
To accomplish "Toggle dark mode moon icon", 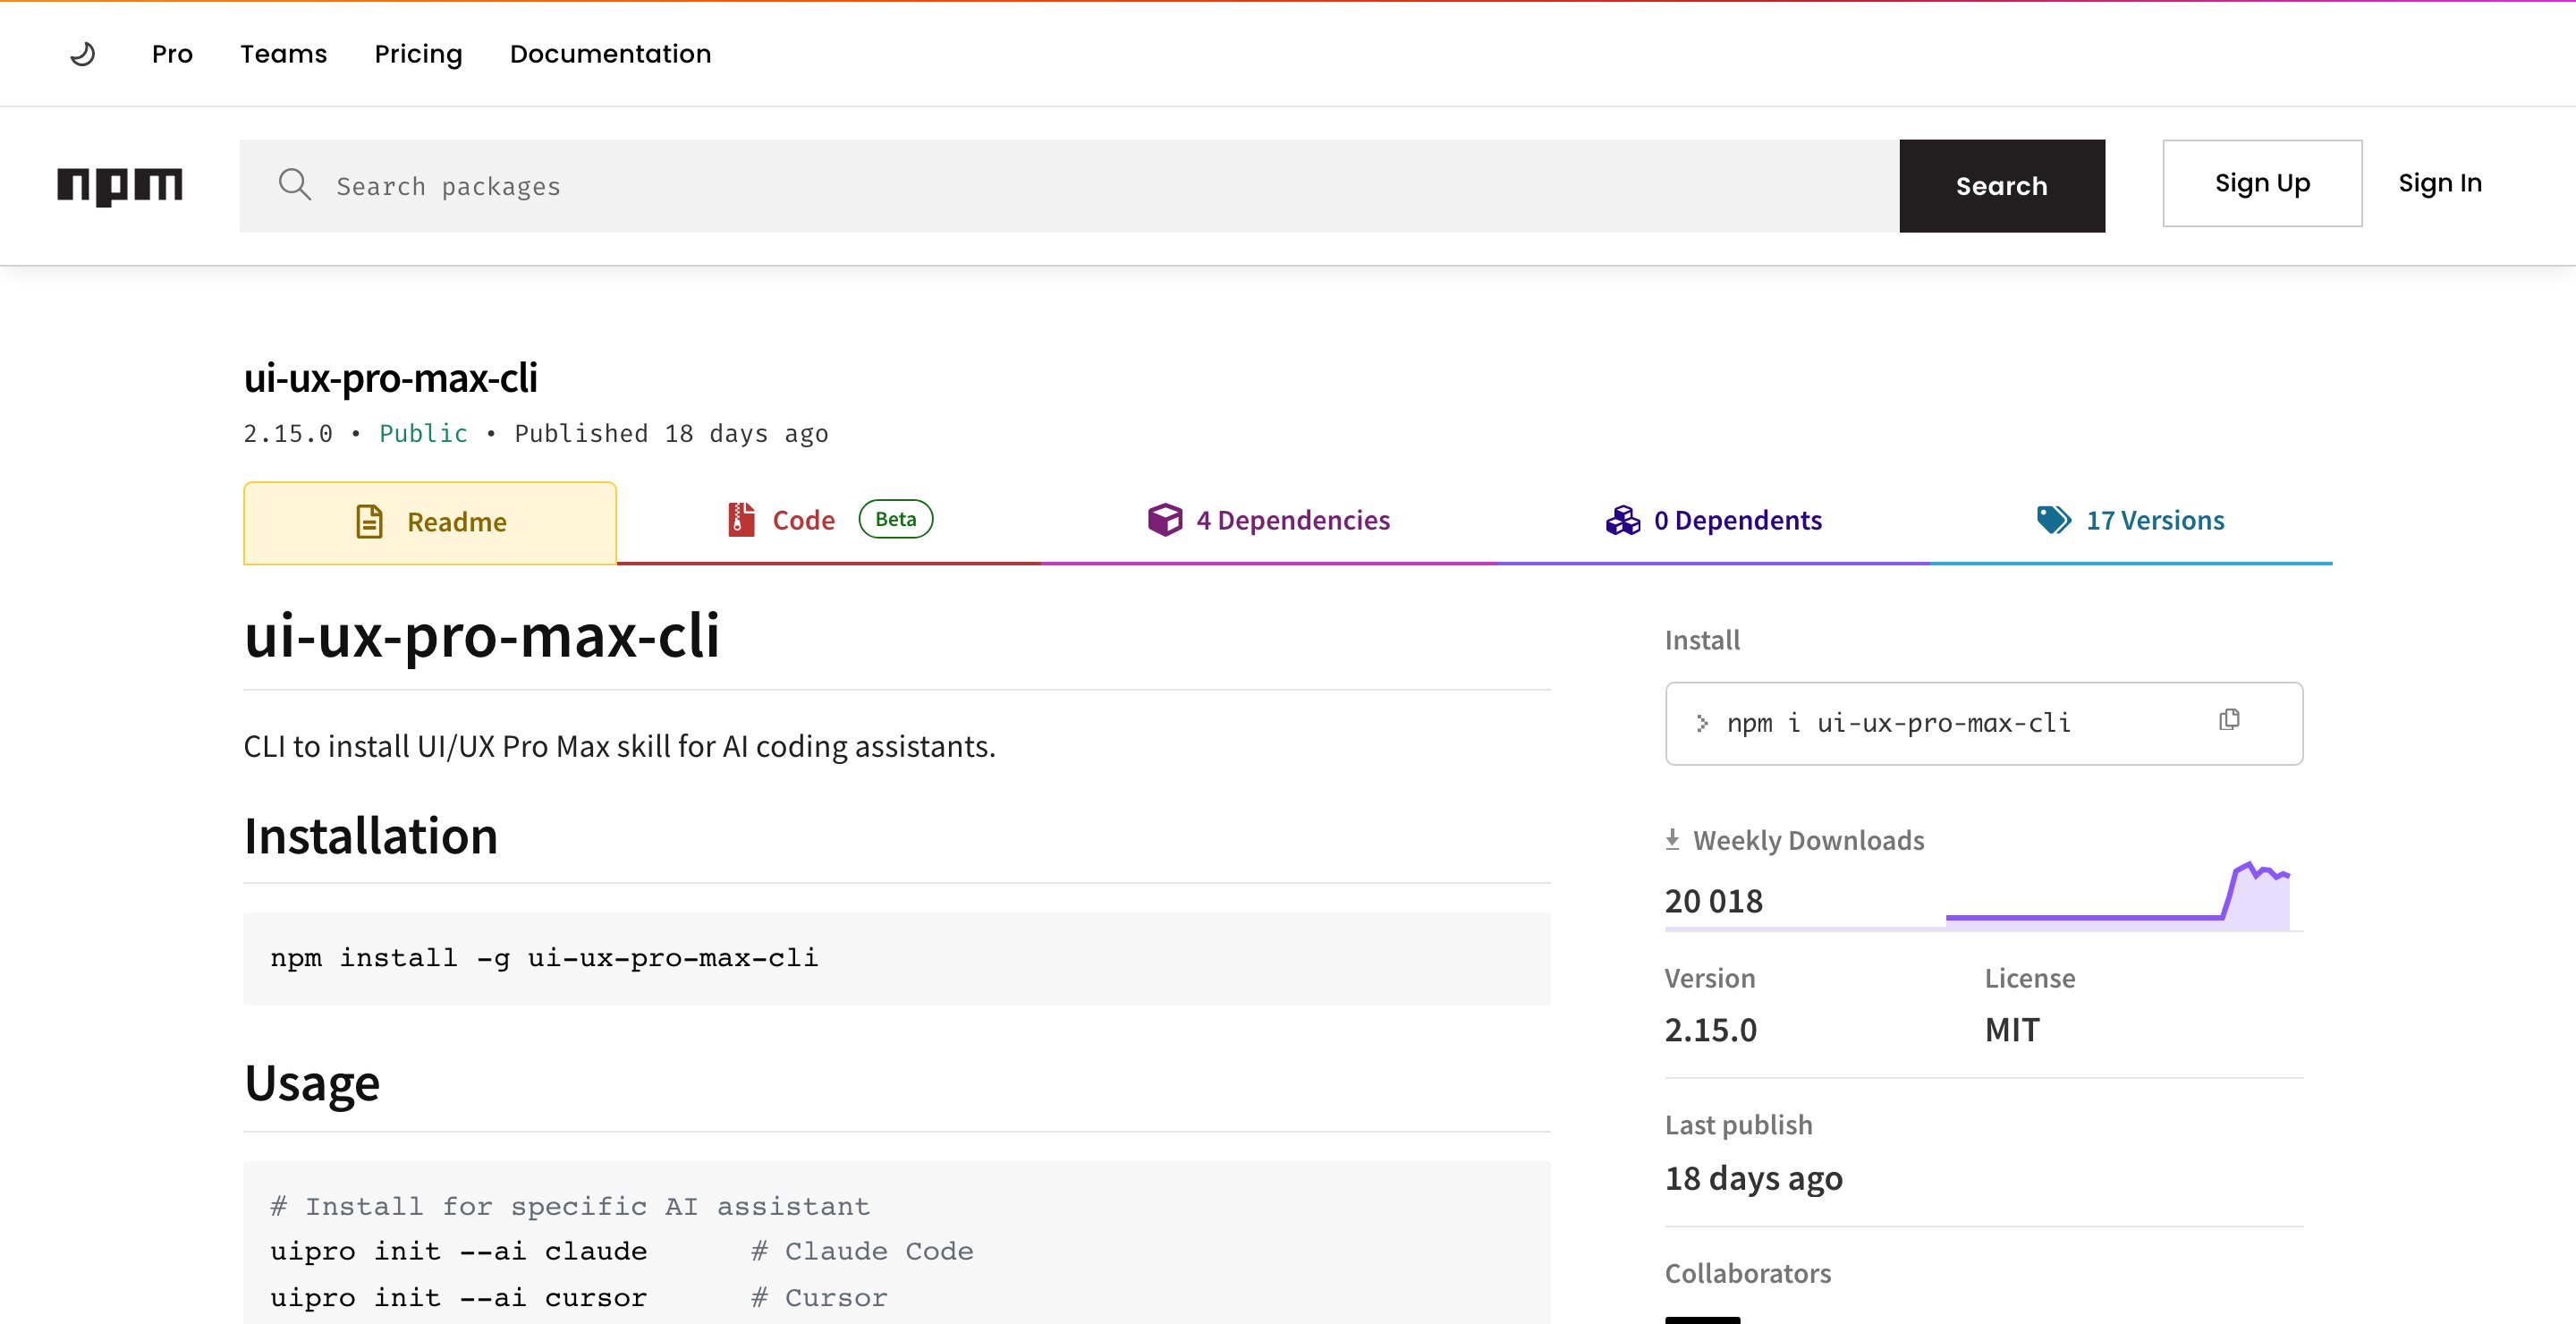I will coord(83,54).
